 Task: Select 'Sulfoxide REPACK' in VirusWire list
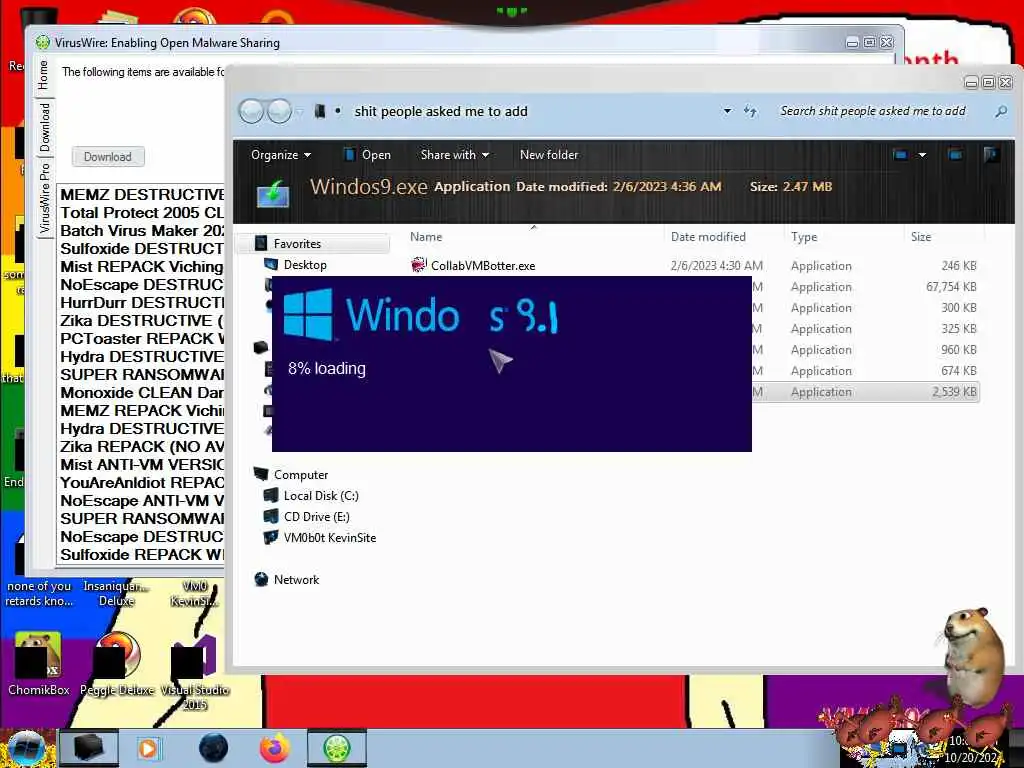(x=142, y=554)
